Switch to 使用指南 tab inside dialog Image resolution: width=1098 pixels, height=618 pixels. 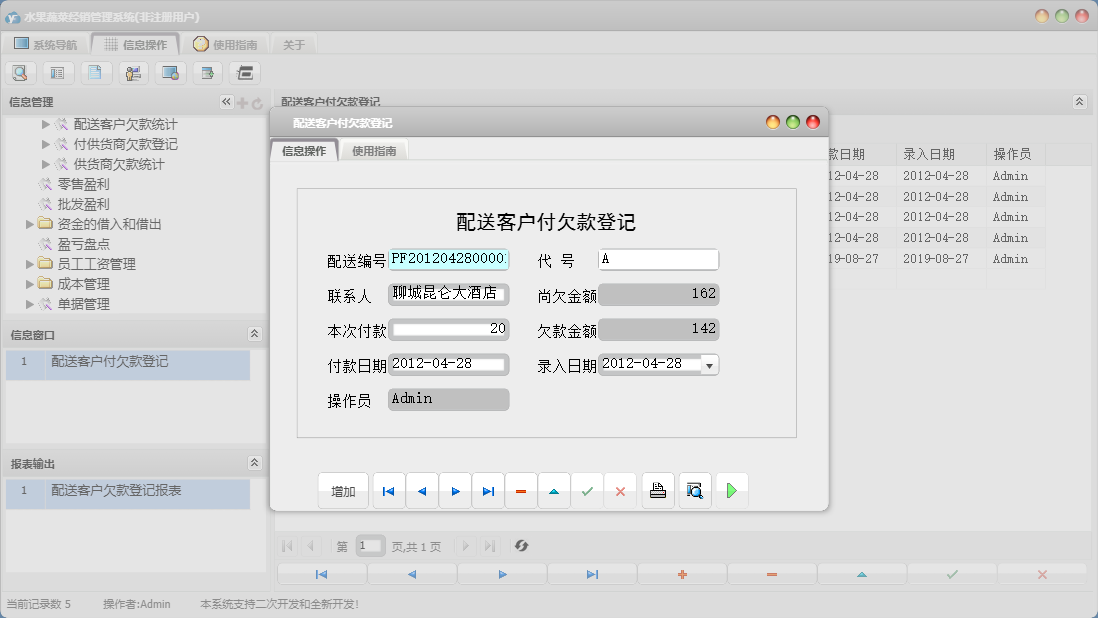click(x=374, y=151)
